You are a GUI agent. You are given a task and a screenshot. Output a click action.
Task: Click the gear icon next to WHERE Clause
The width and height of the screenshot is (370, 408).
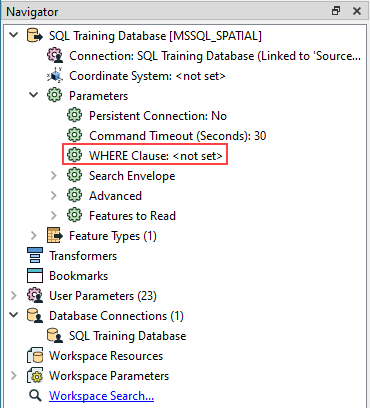(74, 155)
